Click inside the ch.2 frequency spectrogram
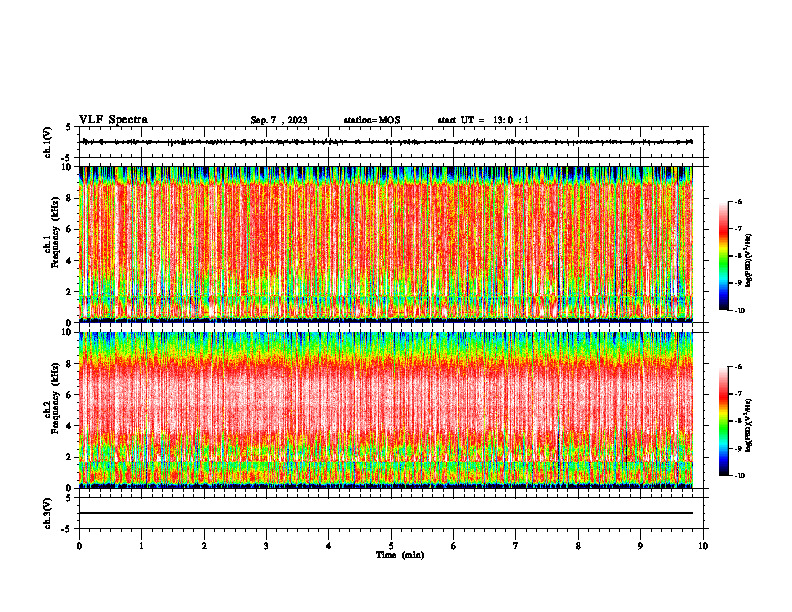 [386, 410]
